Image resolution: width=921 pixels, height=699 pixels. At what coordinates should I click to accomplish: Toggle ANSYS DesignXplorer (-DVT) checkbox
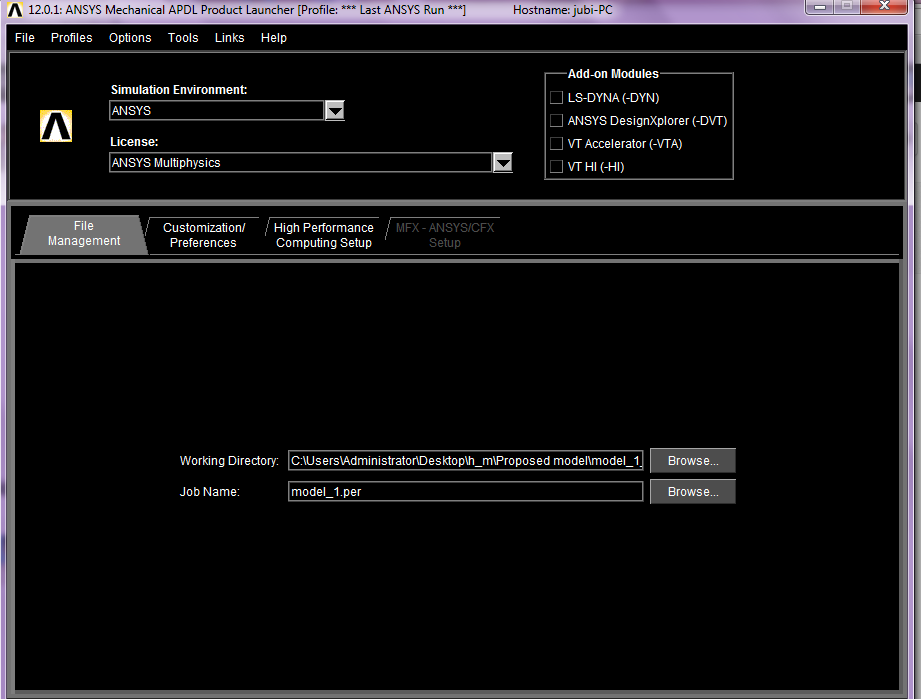pyautogui.click(x=557, y=121)
